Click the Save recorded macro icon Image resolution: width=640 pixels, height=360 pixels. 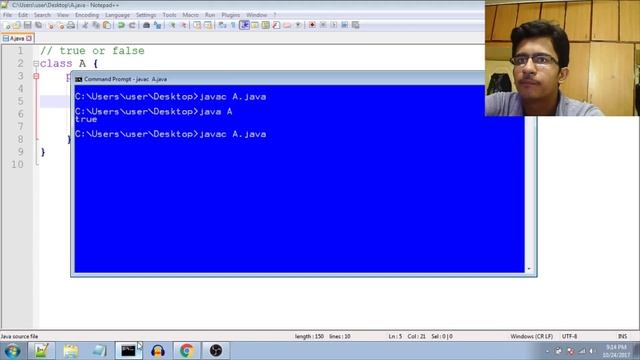coord(356,25)
